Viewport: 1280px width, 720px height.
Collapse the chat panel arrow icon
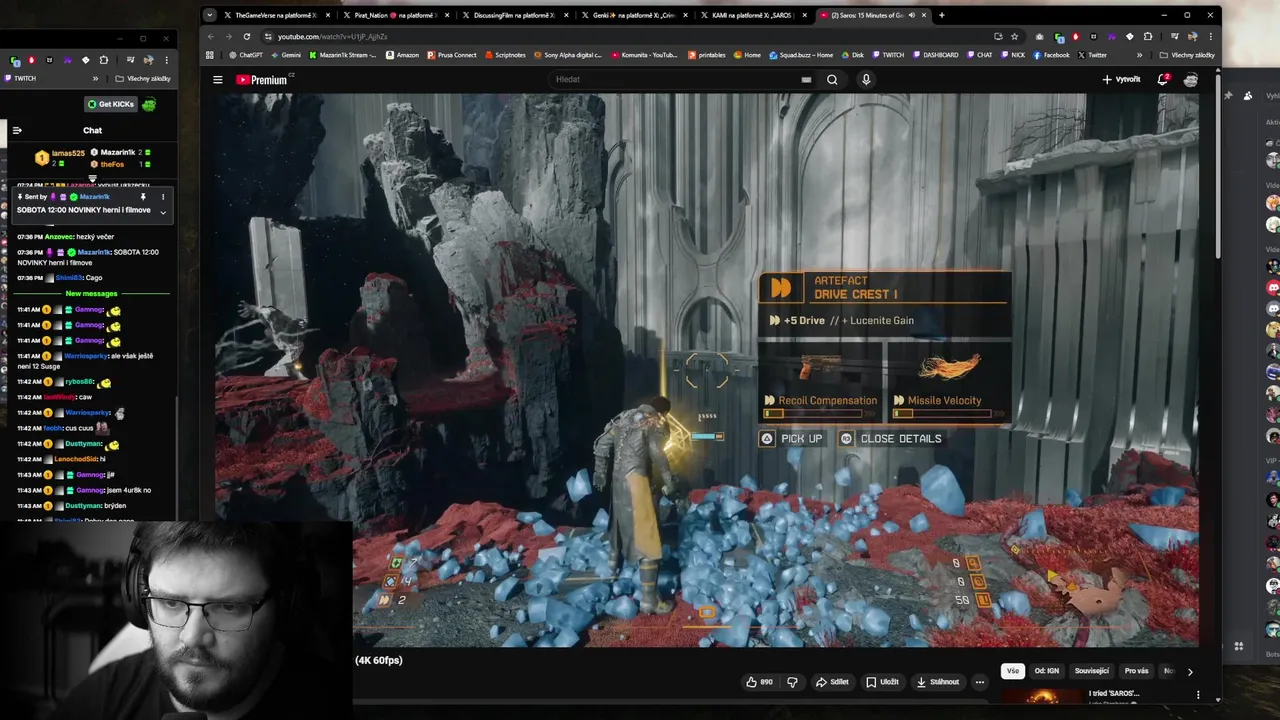pos(17,130)
